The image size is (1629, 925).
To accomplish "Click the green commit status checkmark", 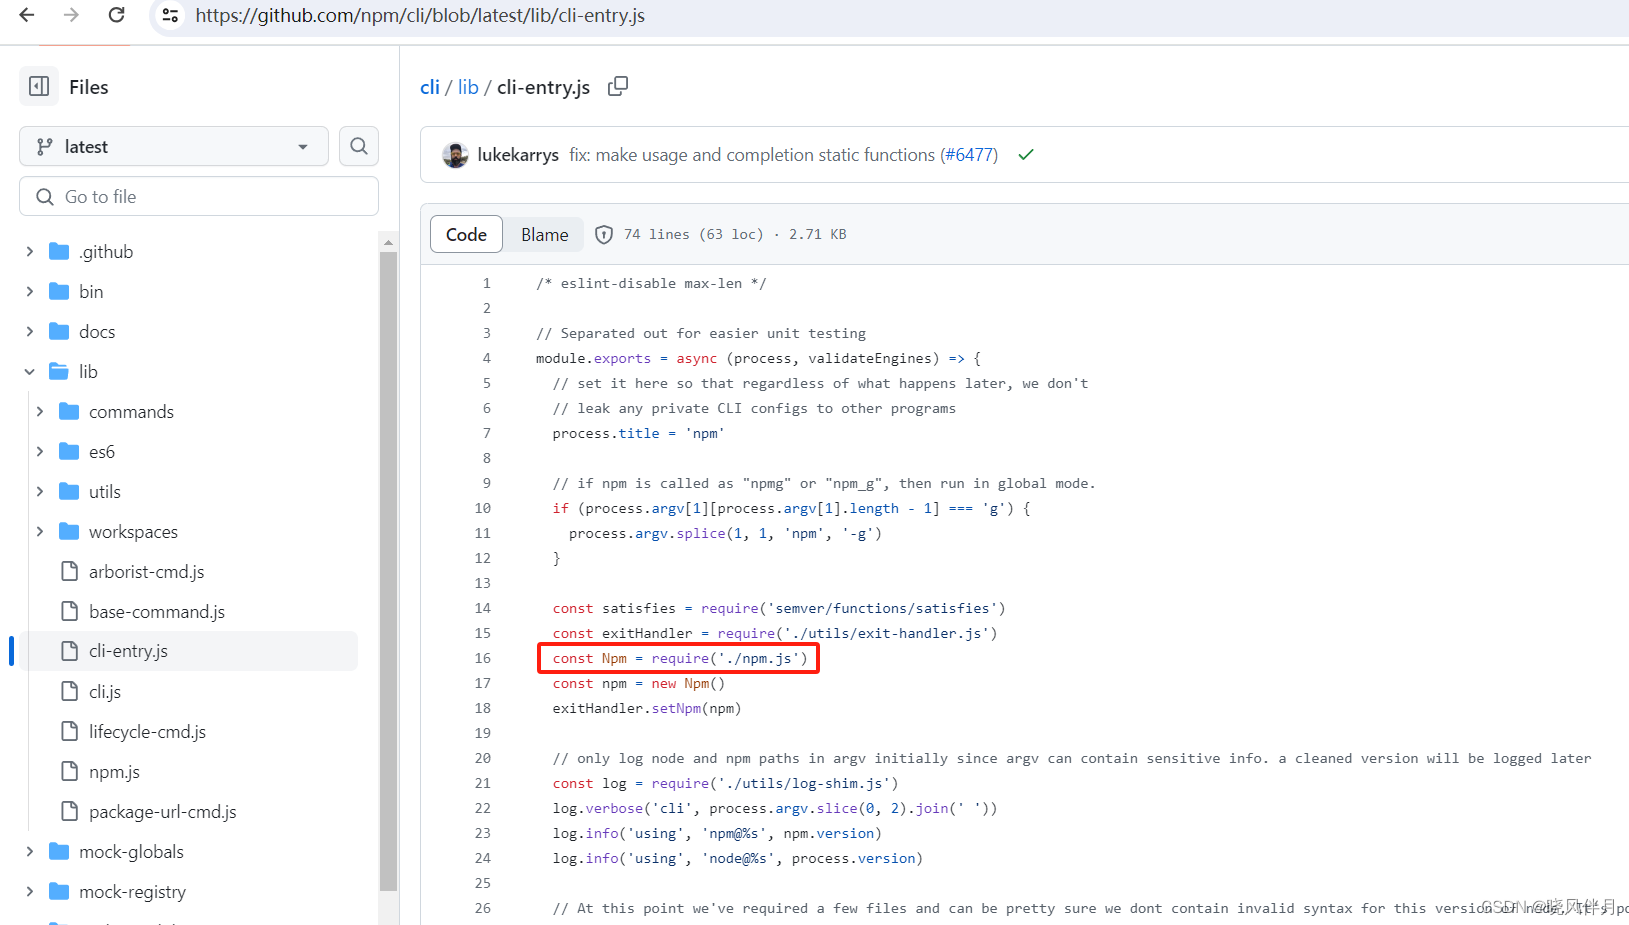I will point(1026,155).
